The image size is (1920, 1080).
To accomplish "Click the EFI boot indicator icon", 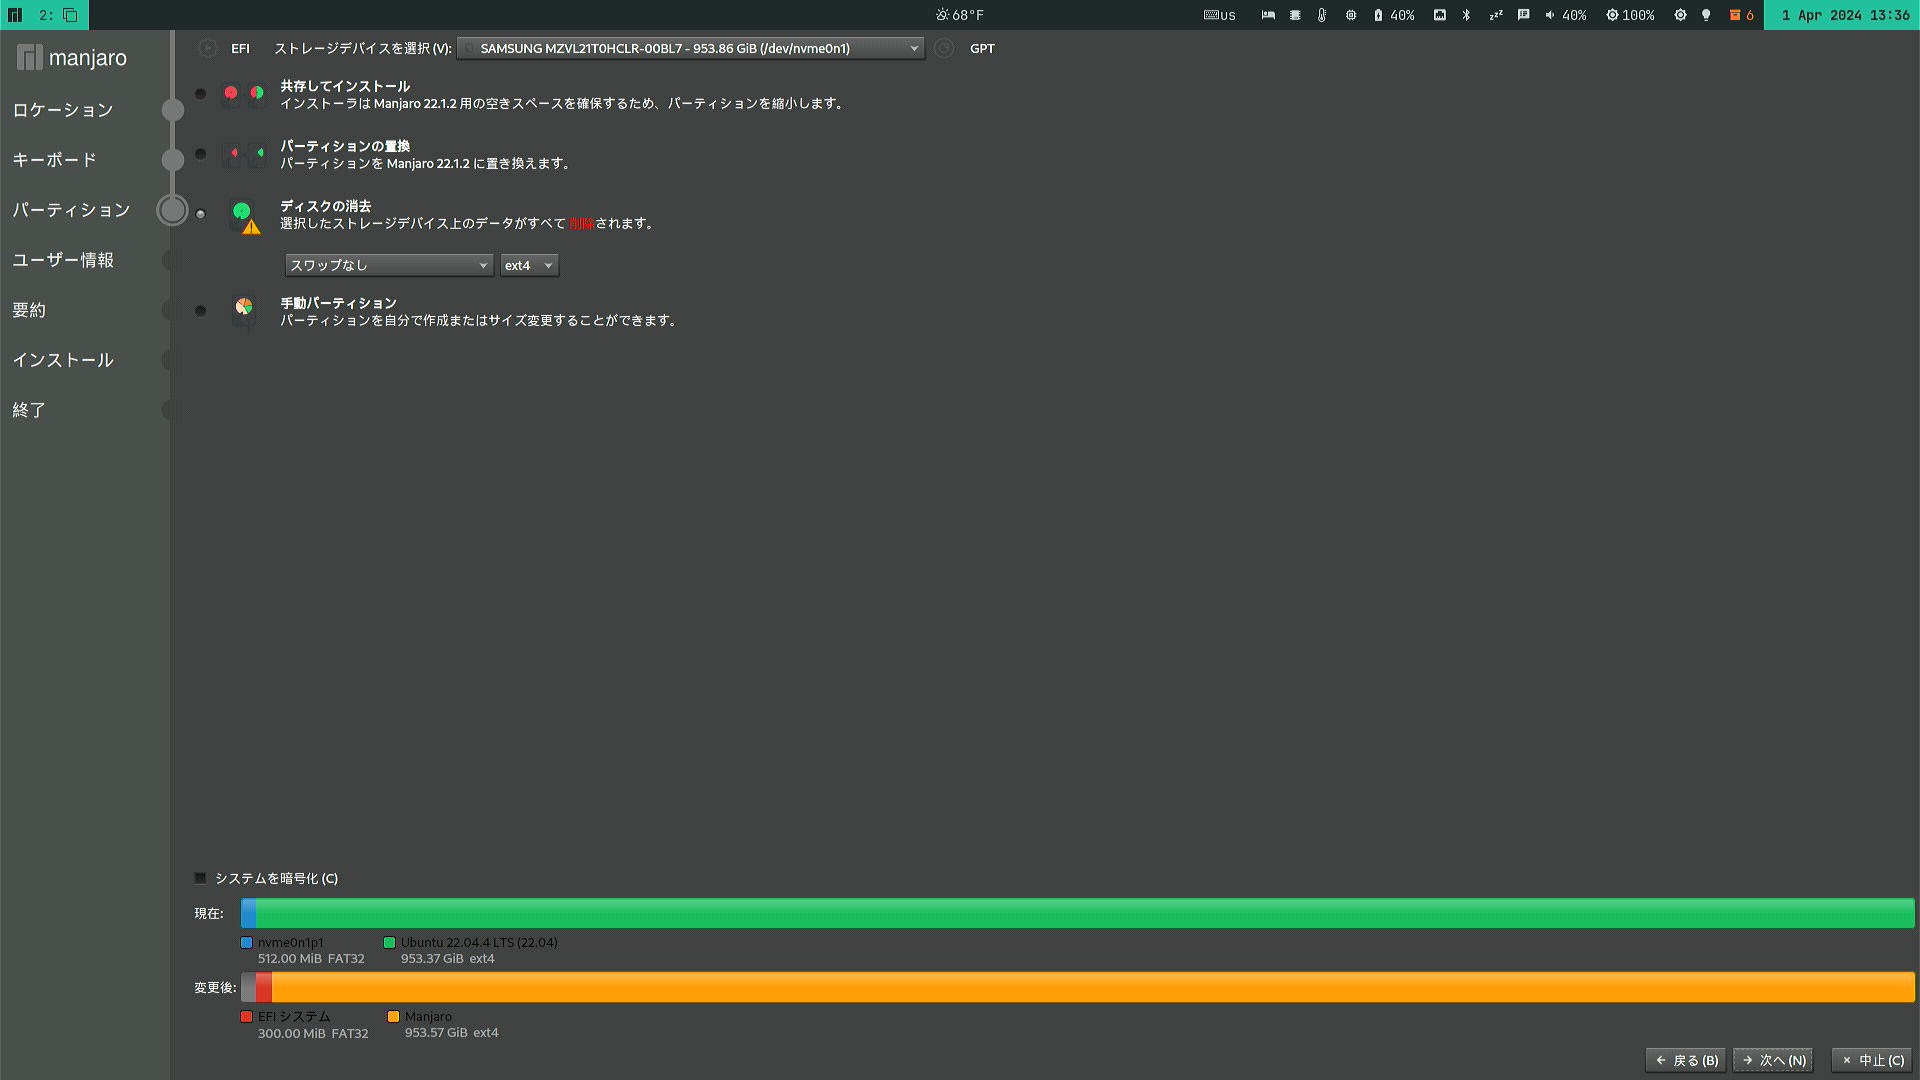I will coord(207,48).
